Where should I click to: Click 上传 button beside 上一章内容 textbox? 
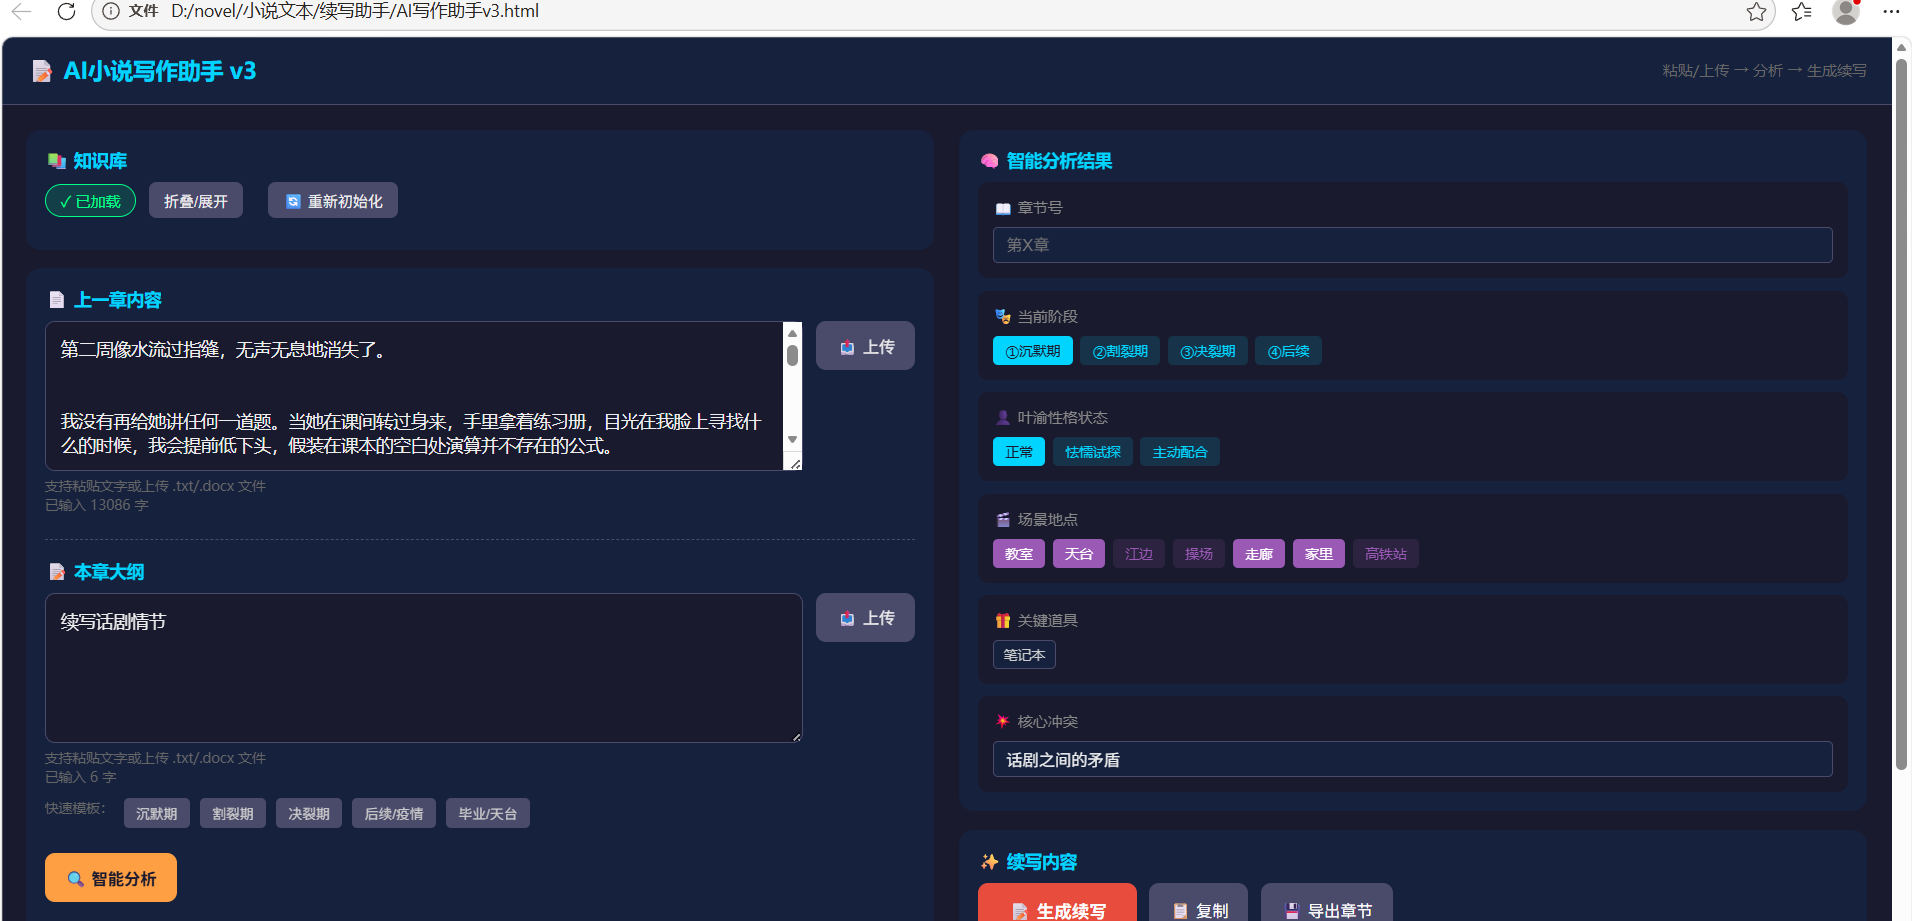point(865,346)
